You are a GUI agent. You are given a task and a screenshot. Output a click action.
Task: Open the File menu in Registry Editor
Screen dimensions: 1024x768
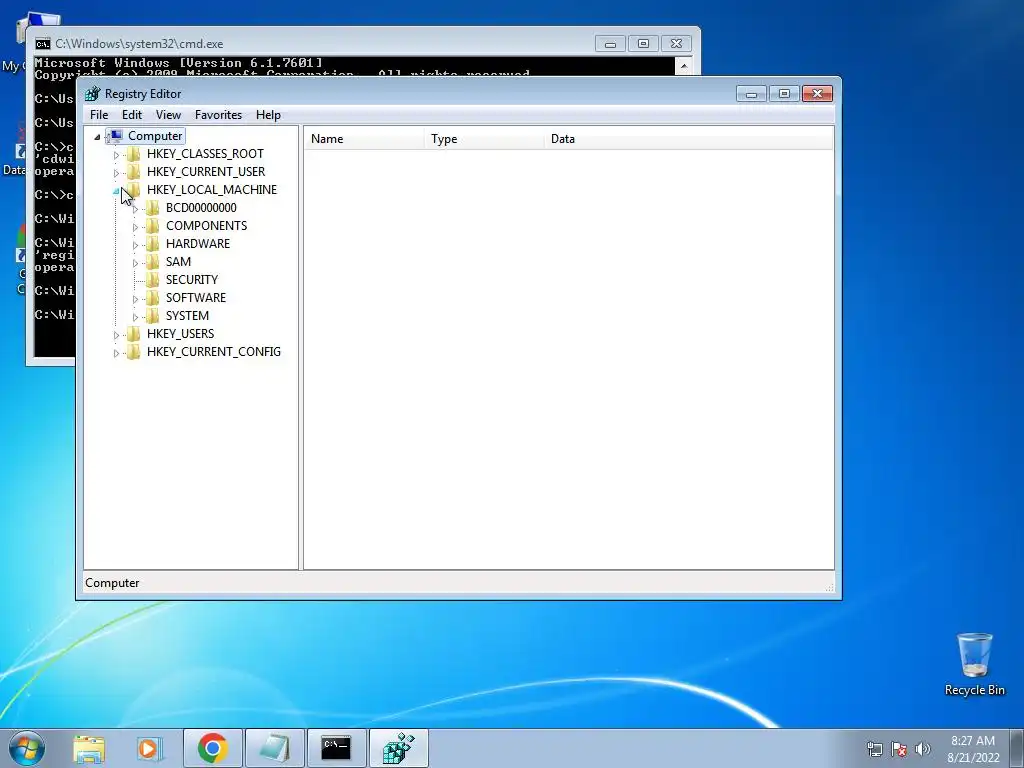click(99, 115)
